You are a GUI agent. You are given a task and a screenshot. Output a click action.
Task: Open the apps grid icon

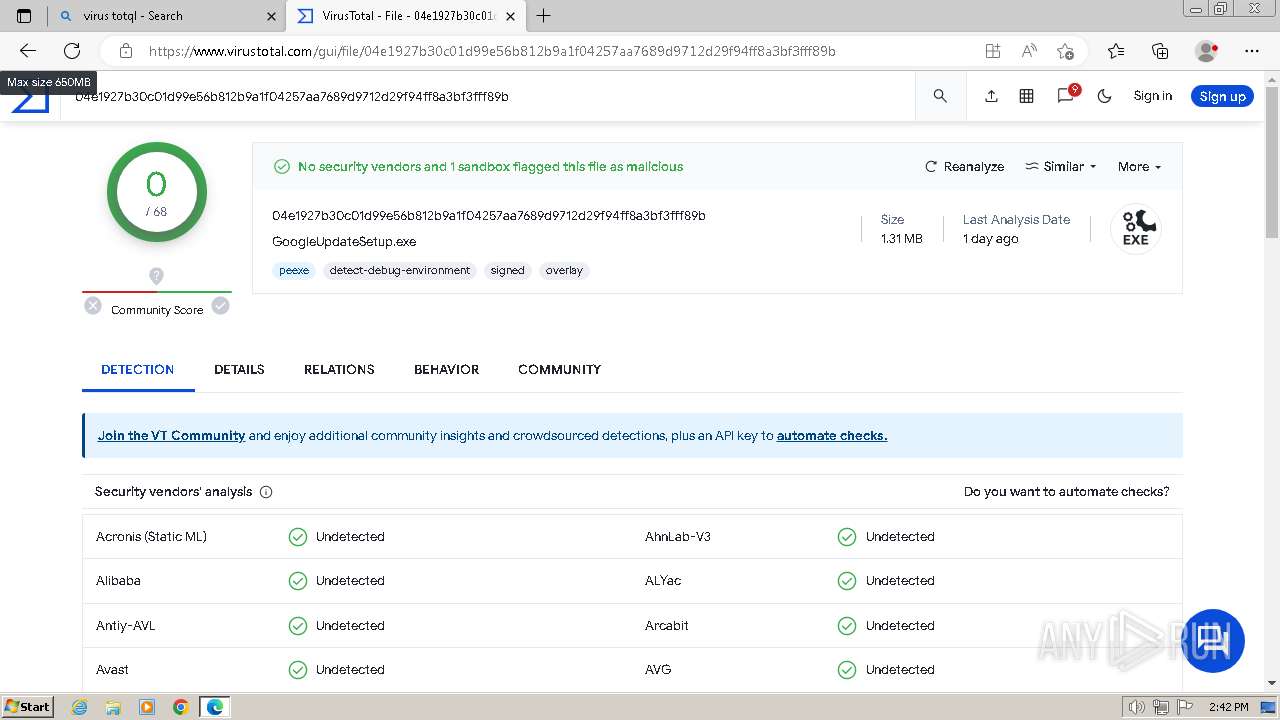click(1026, 96)
